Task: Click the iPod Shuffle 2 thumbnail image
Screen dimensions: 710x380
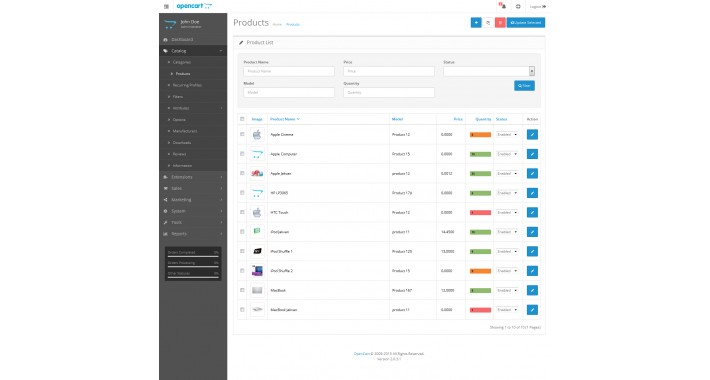Action: (x=257, y=271)
